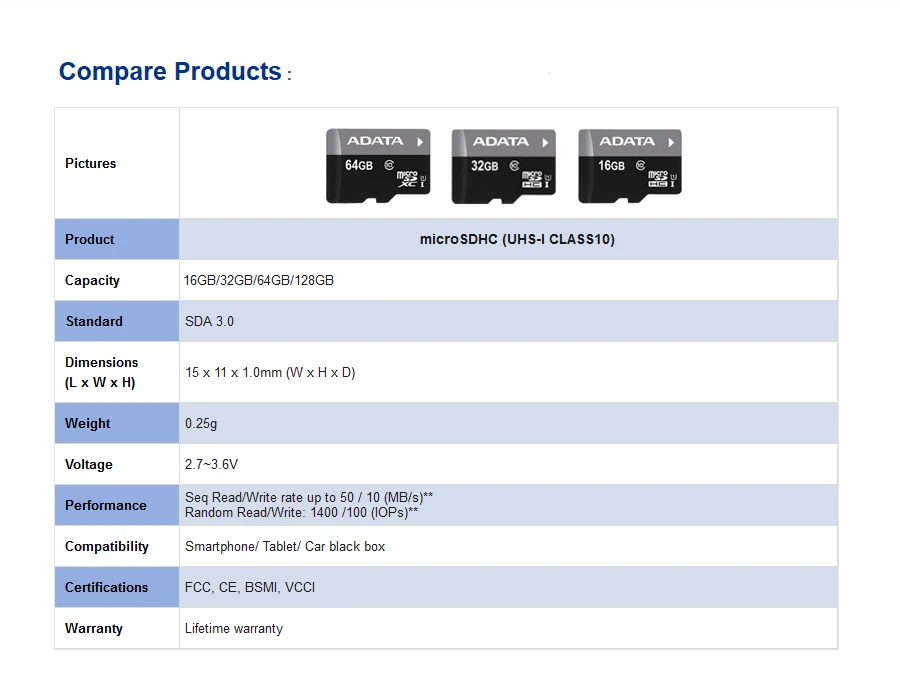
Task: Select the Dimensions (L x W x H) label
Action: click(x=102, y=372)
